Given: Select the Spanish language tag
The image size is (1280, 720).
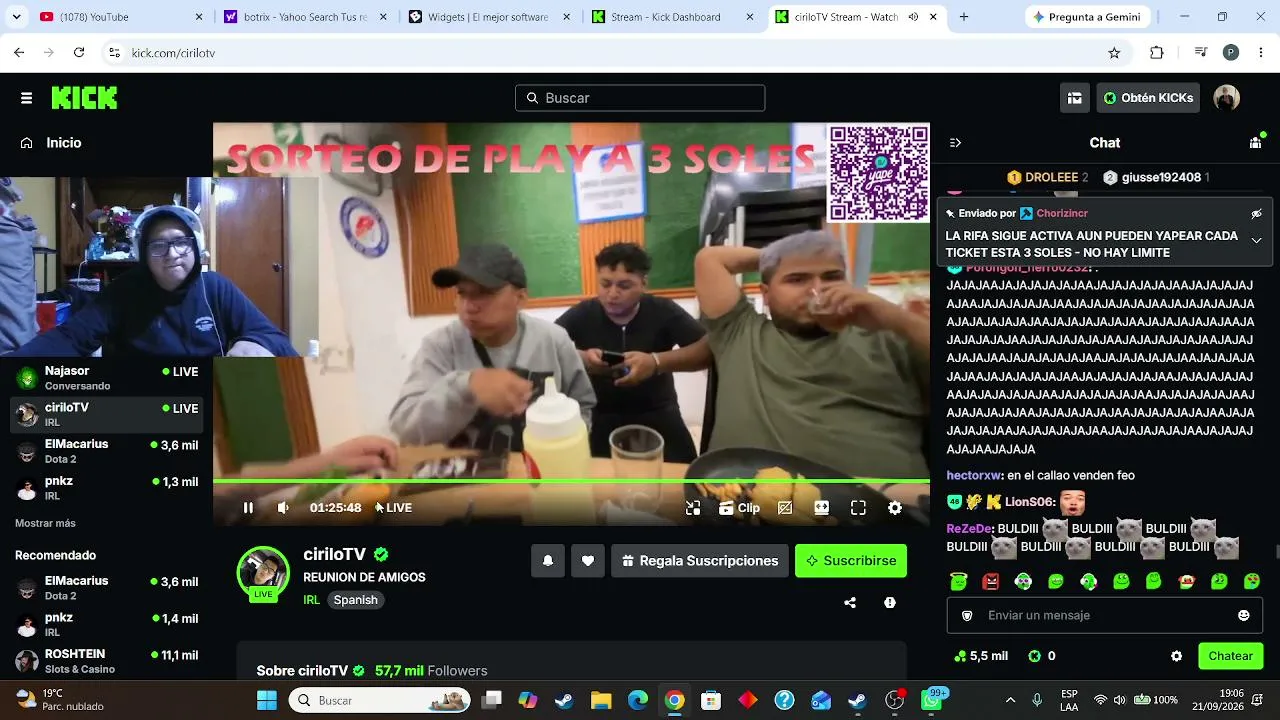Looking at the screenshot, I should [356, 600].
